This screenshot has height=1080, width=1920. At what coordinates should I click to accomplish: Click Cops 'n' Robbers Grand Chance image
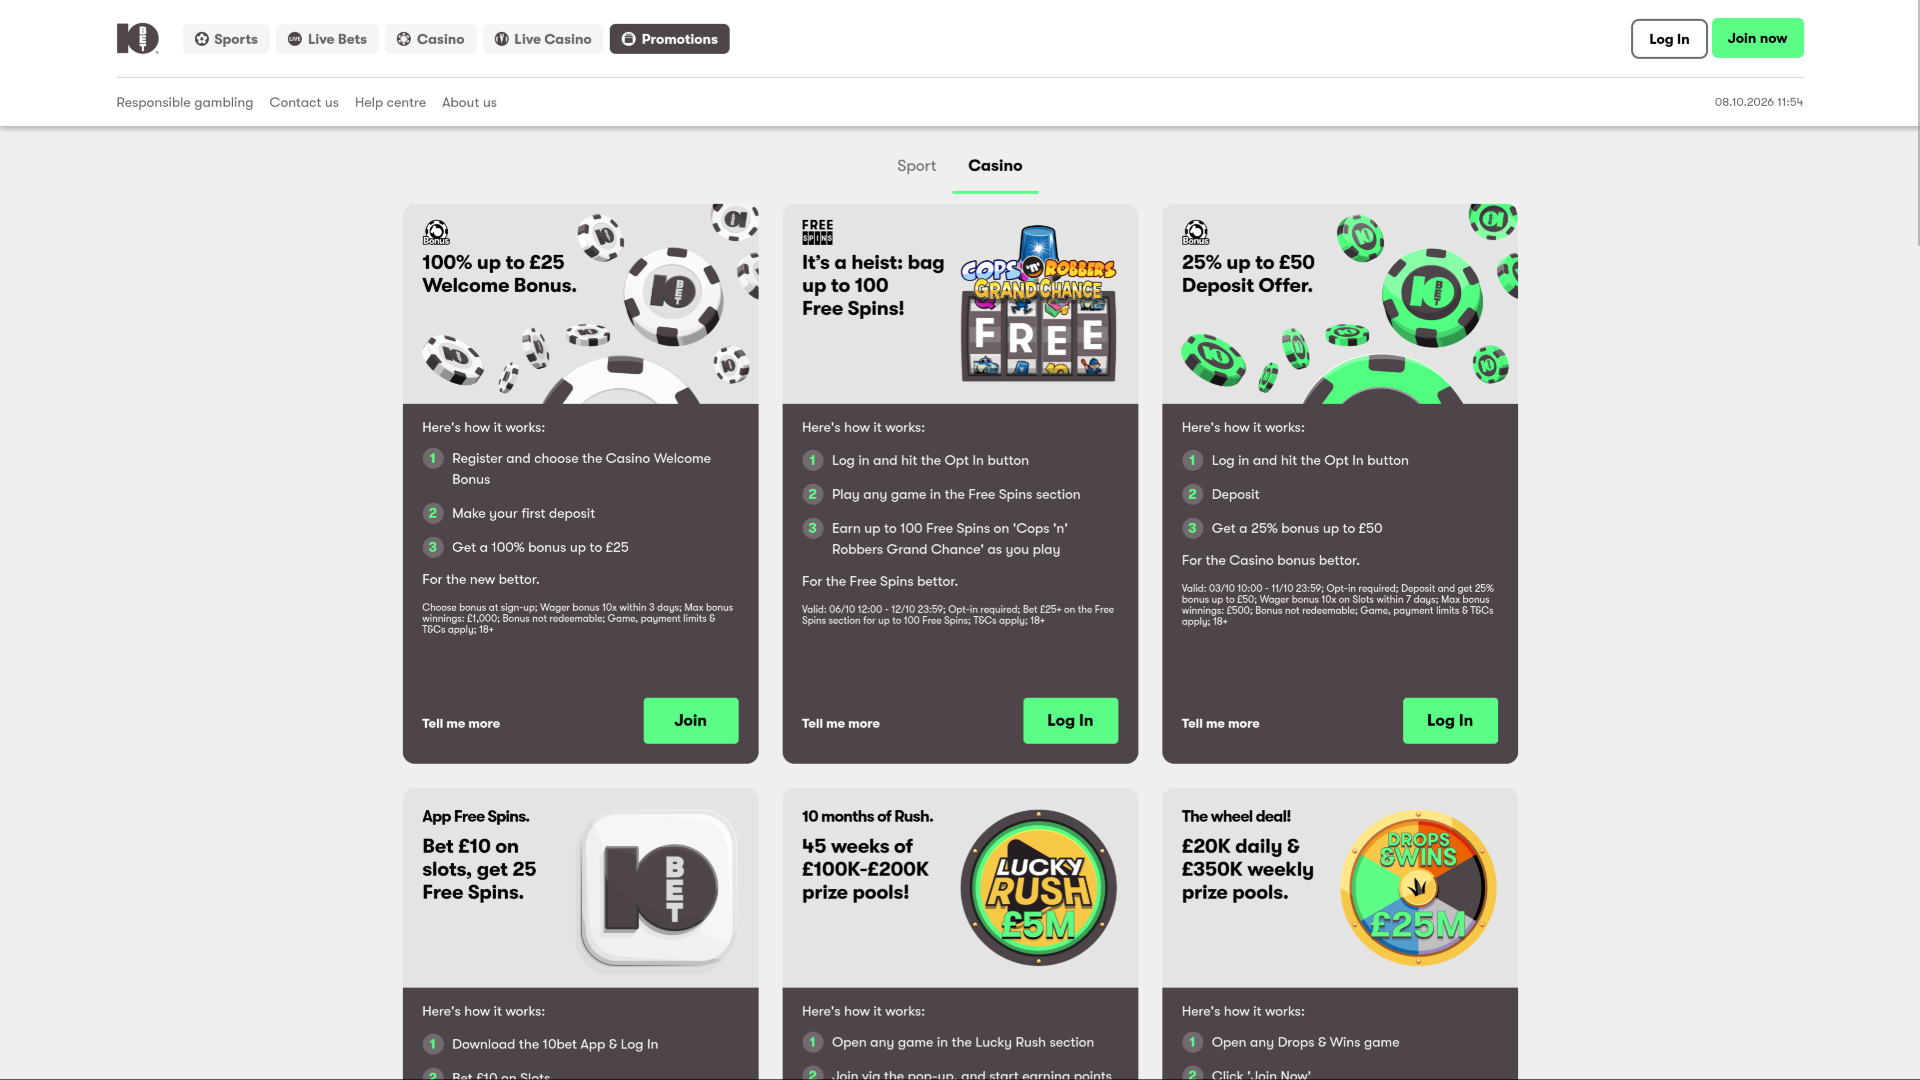point(1038,303)
